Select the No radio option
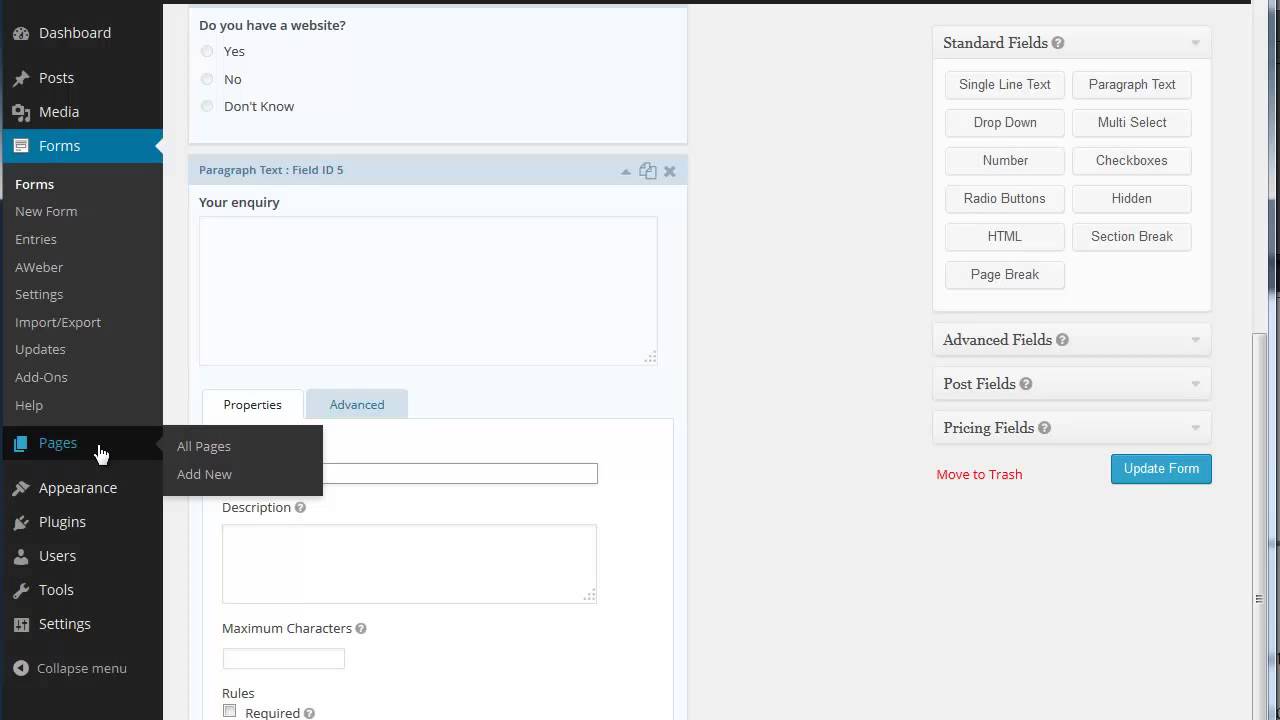The height and width of the screenshot is (720, 1280). pyautogui.click(x=207, y=79)
